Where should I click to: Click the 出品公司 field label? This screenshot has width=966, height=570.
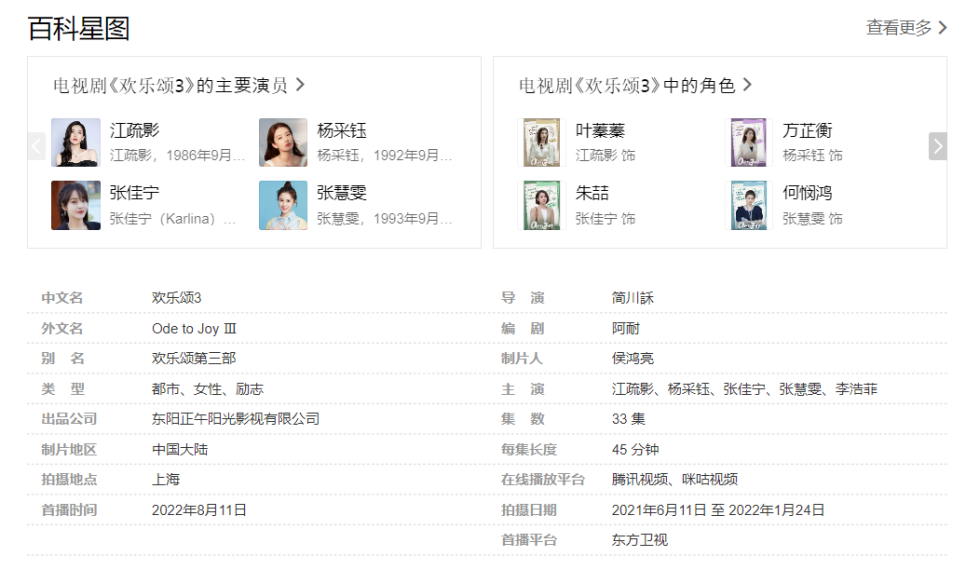tap(69, 419)
